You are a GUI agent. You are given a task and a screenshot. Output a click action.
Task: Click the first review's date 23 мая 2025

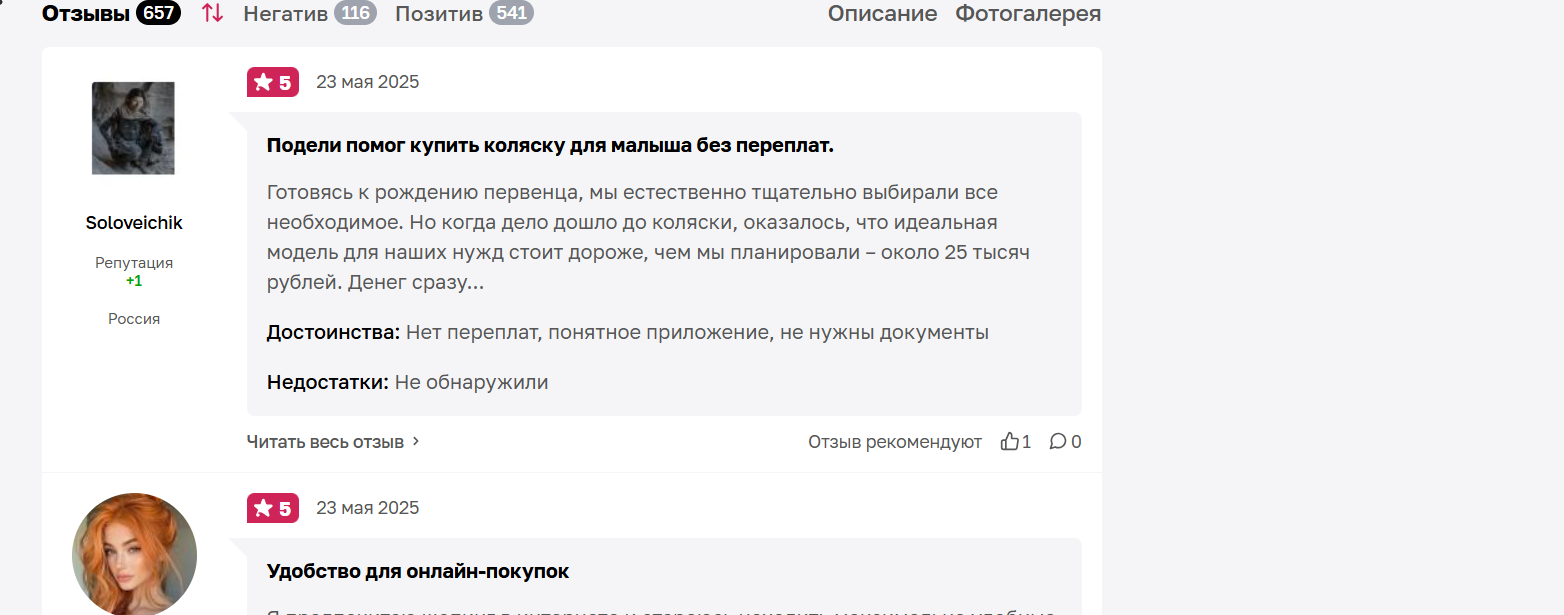[x=368, y=82]
